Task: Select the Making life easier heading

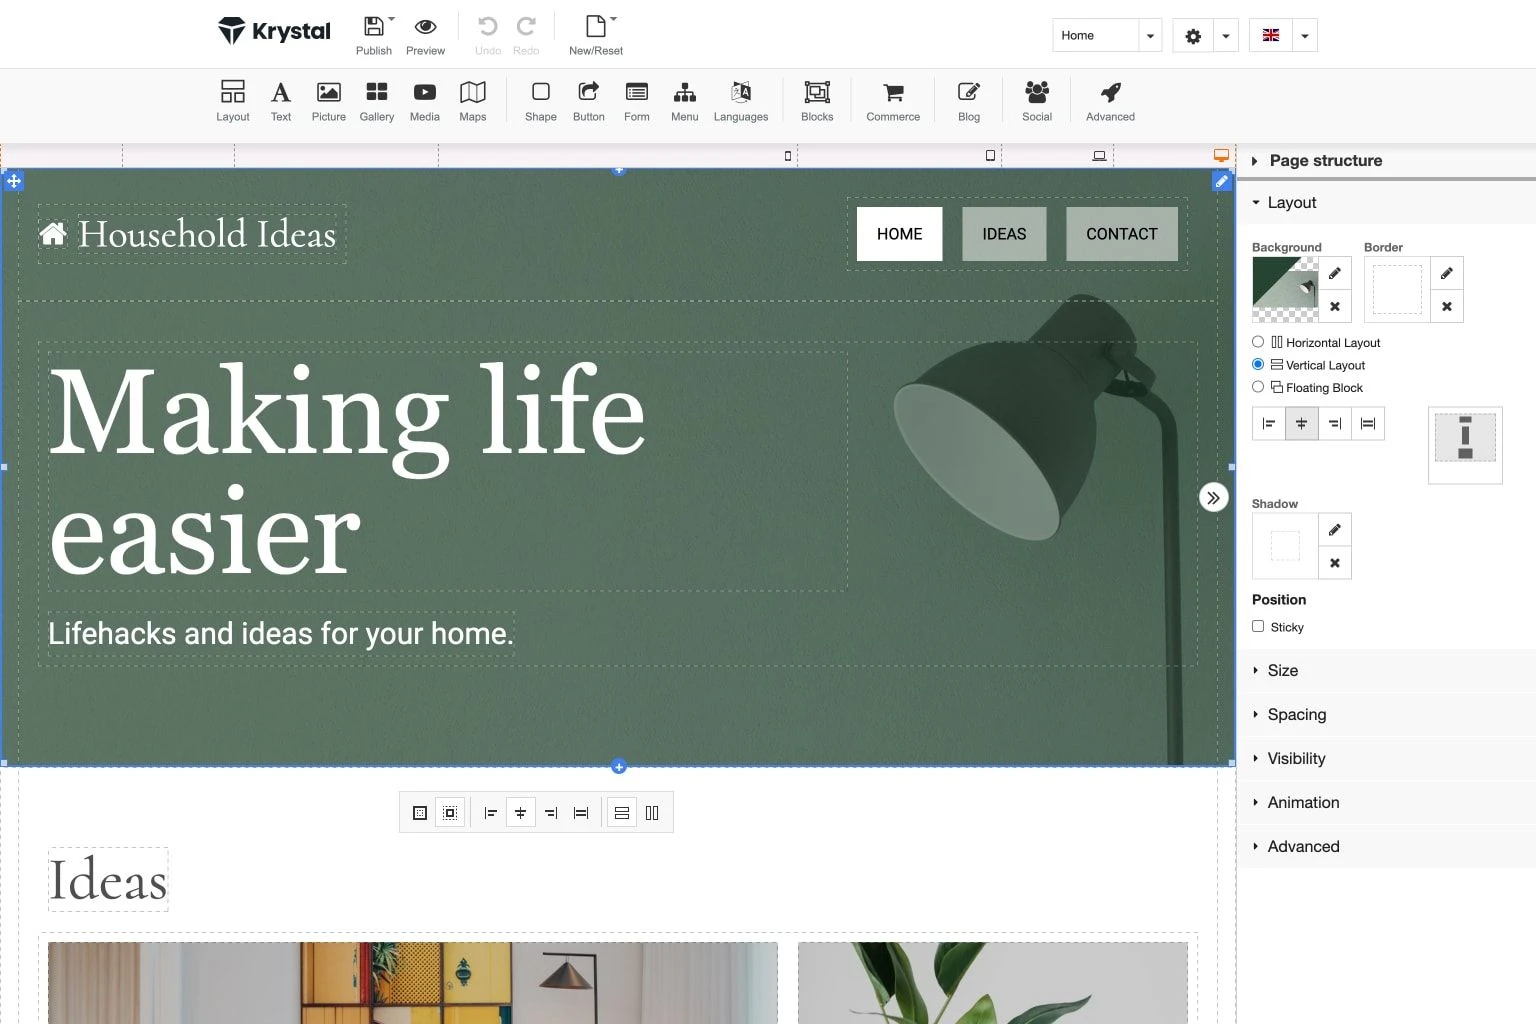Action: coord(350,465)
